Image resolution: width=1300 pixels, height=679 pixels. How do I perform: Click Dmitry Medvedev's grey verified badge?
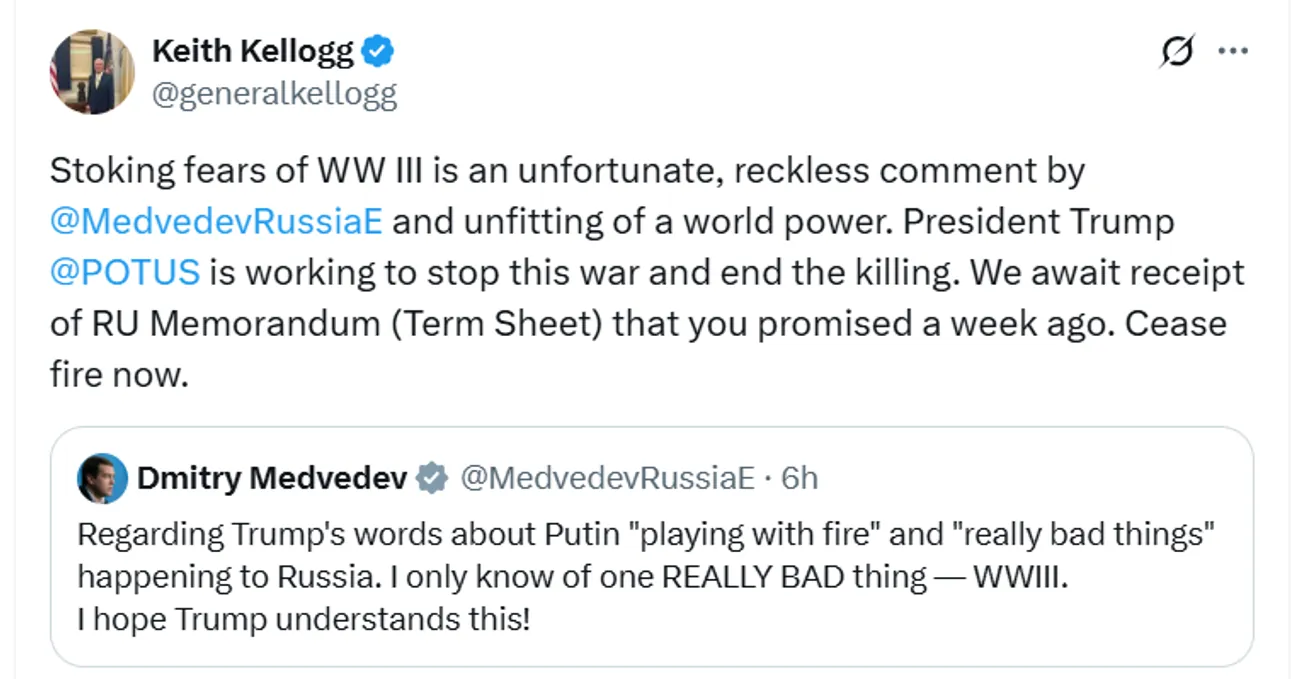click(432, 479)
